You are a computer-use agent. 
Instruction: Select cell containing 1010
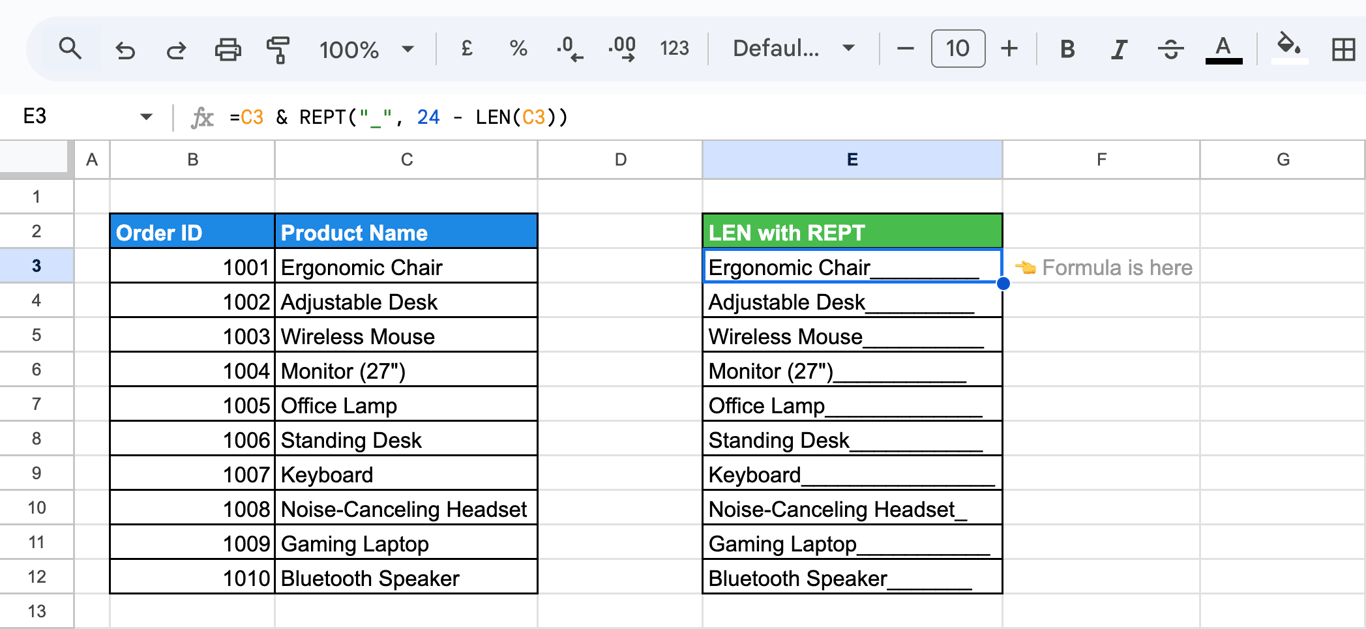pyautogui.click(x=192, y=578)
